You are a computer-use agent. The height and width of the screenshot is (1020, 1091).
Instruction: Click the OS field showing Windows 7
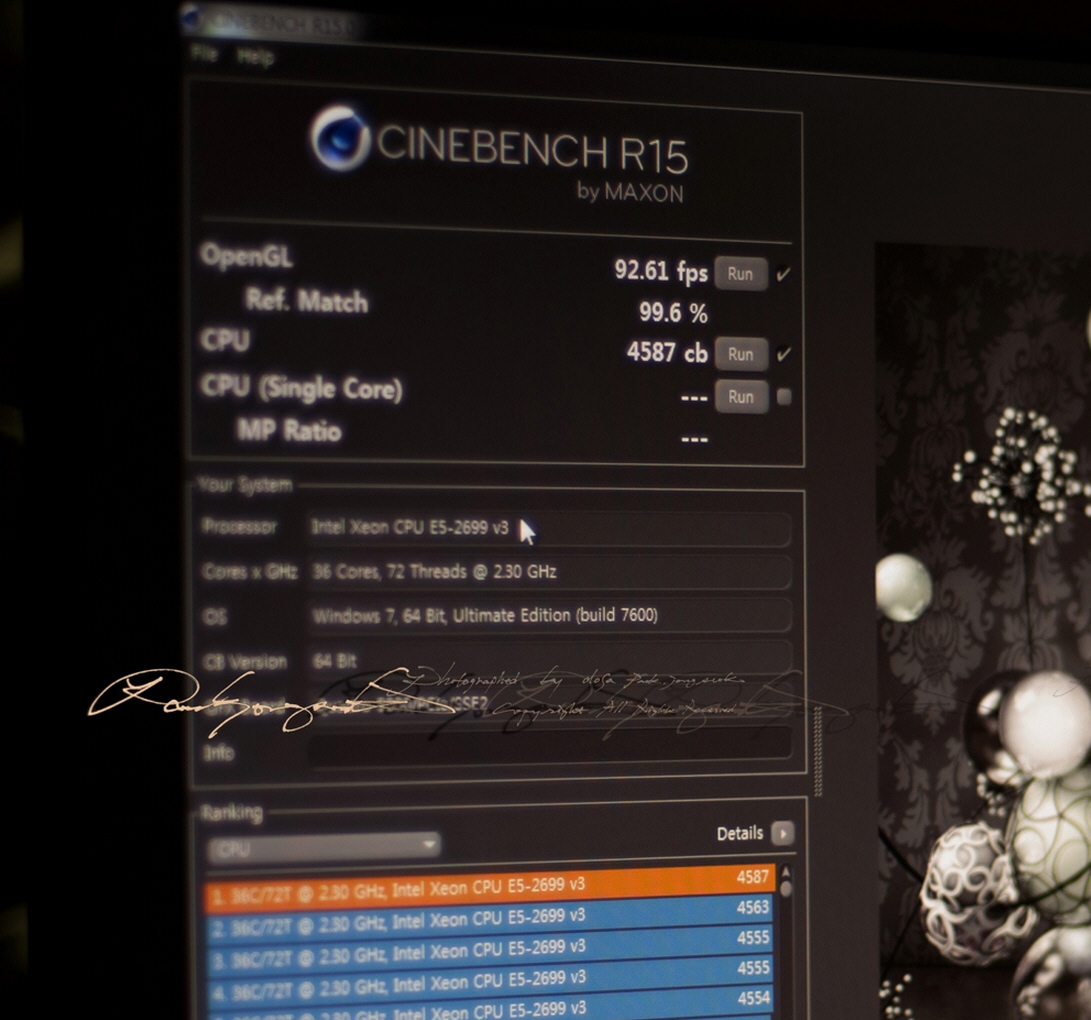549,616
